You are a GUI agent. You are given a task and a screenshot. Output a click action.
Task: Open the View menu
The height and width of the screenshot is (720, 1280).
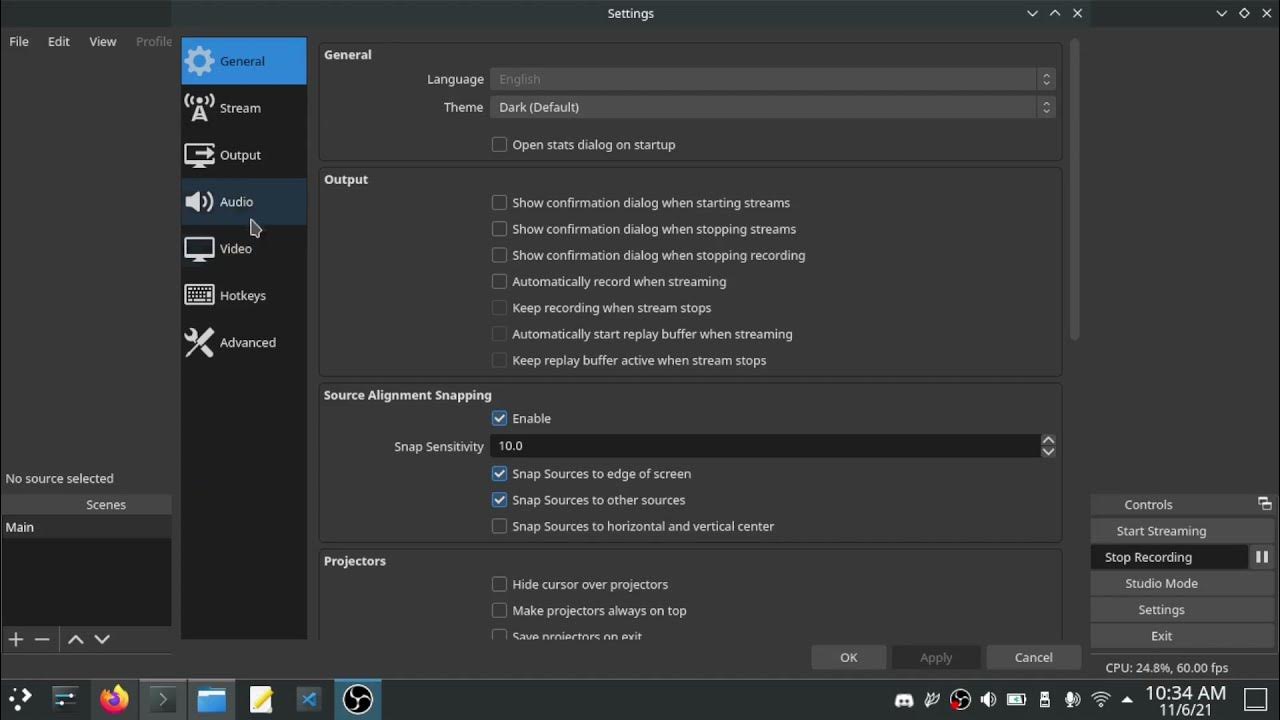(103, 41)
